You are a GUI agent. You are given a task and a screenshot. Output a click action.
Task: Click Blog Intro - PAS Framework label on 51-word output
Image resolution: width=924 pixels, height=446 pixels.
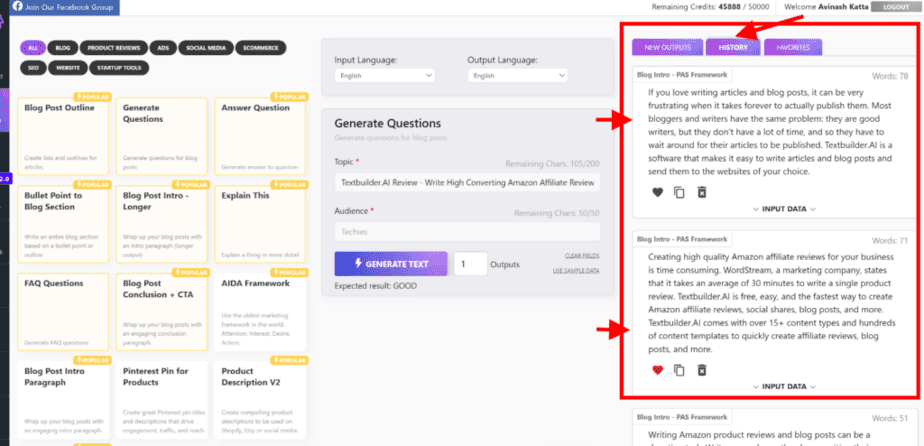click(682, 417)
